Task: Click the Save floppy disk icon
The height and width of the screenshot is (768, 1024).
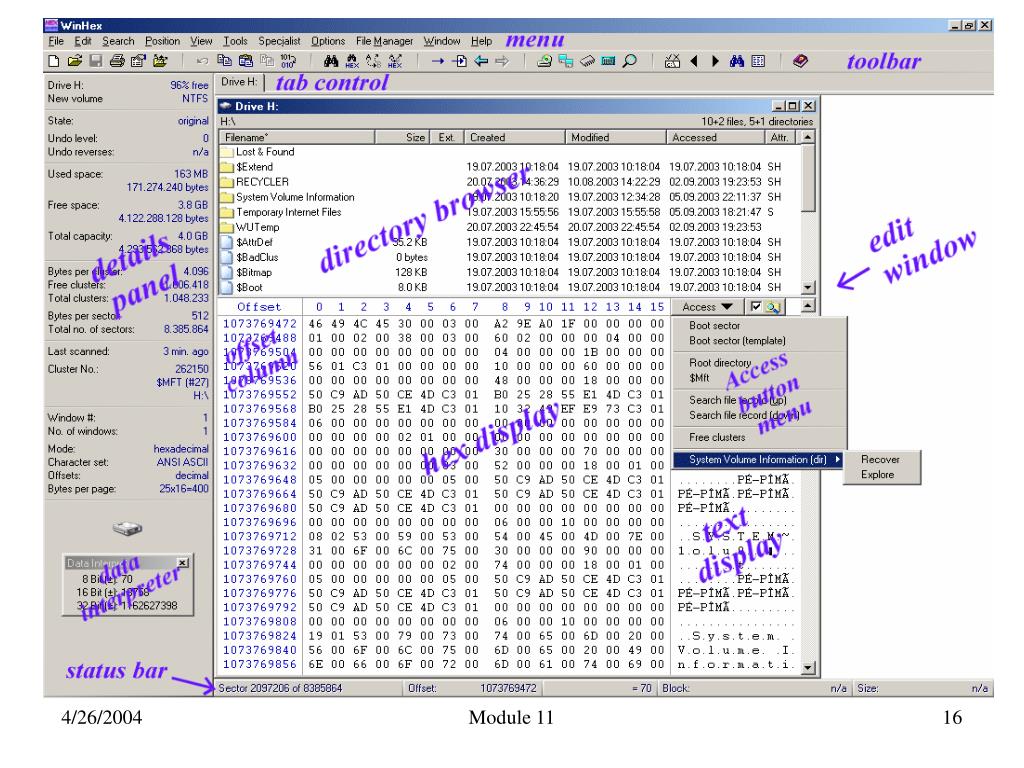Action: pos(96,61)
